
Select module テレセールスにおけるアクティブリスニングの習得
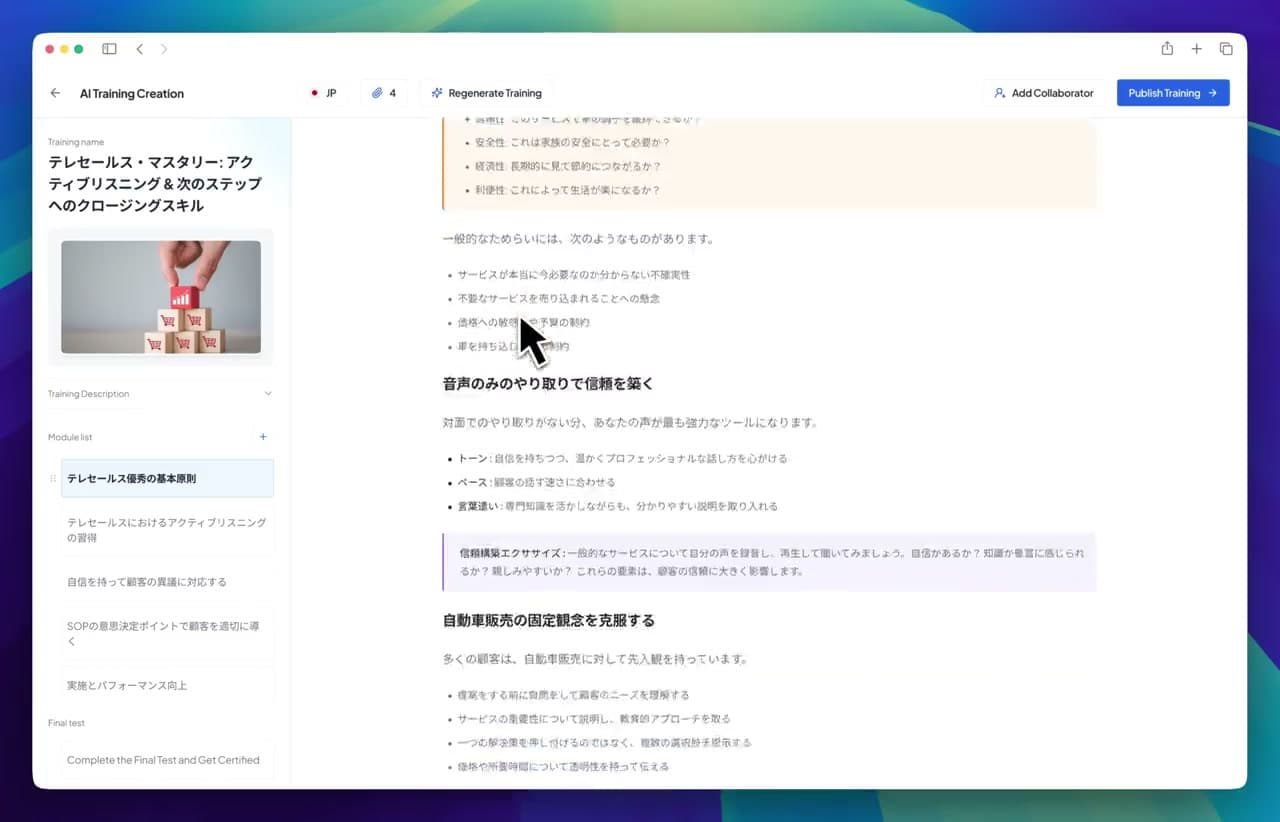coord(167,530)
